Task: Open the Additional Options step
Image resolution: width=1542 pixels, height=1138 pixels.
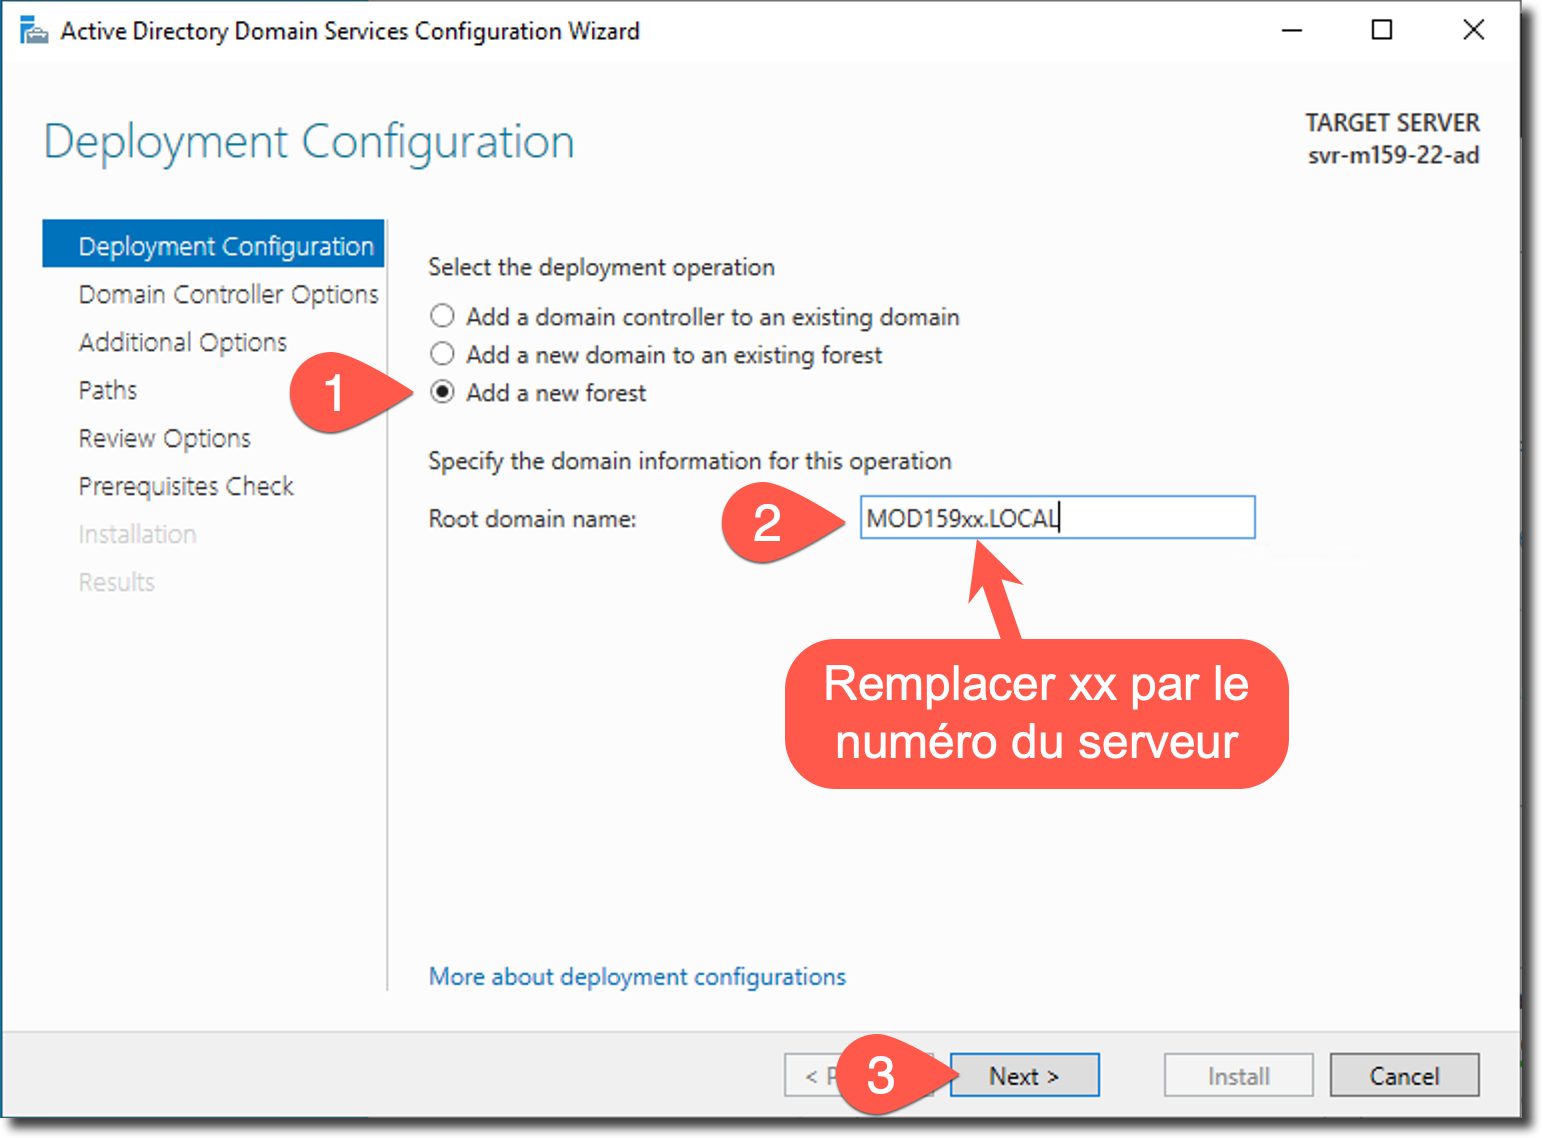Action: (183, 343)
